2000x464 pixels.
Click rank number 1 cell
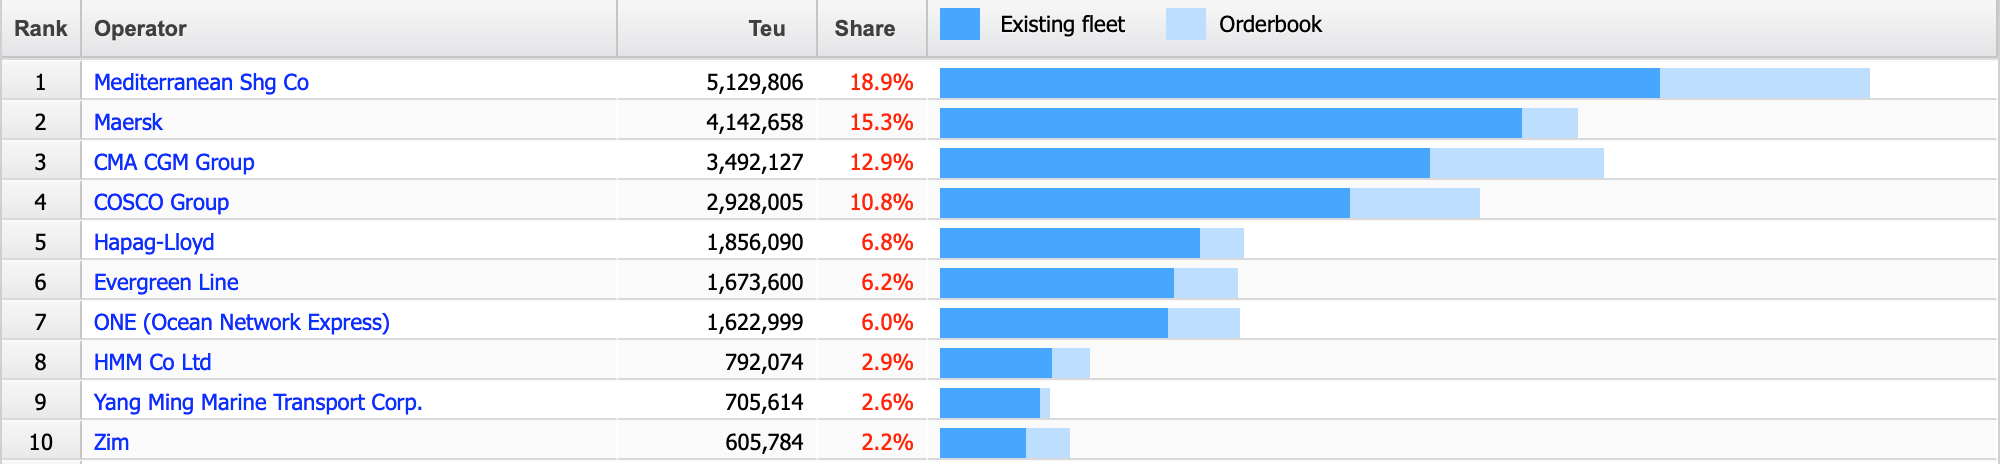tap(41, 82)
